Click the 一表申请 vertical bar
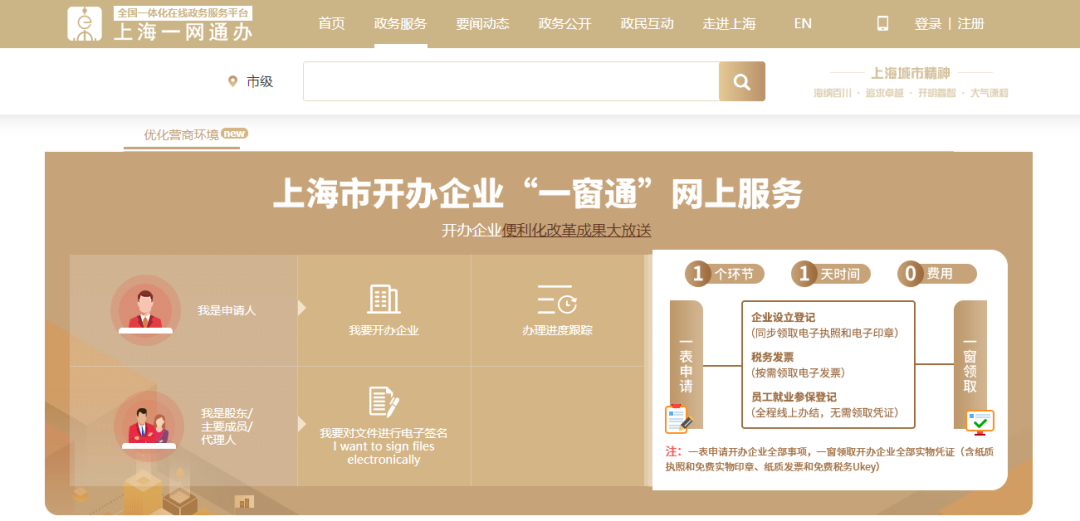The width and height of the screenshot is (1080, 521). pyautogui.click(x=686, y=364)
